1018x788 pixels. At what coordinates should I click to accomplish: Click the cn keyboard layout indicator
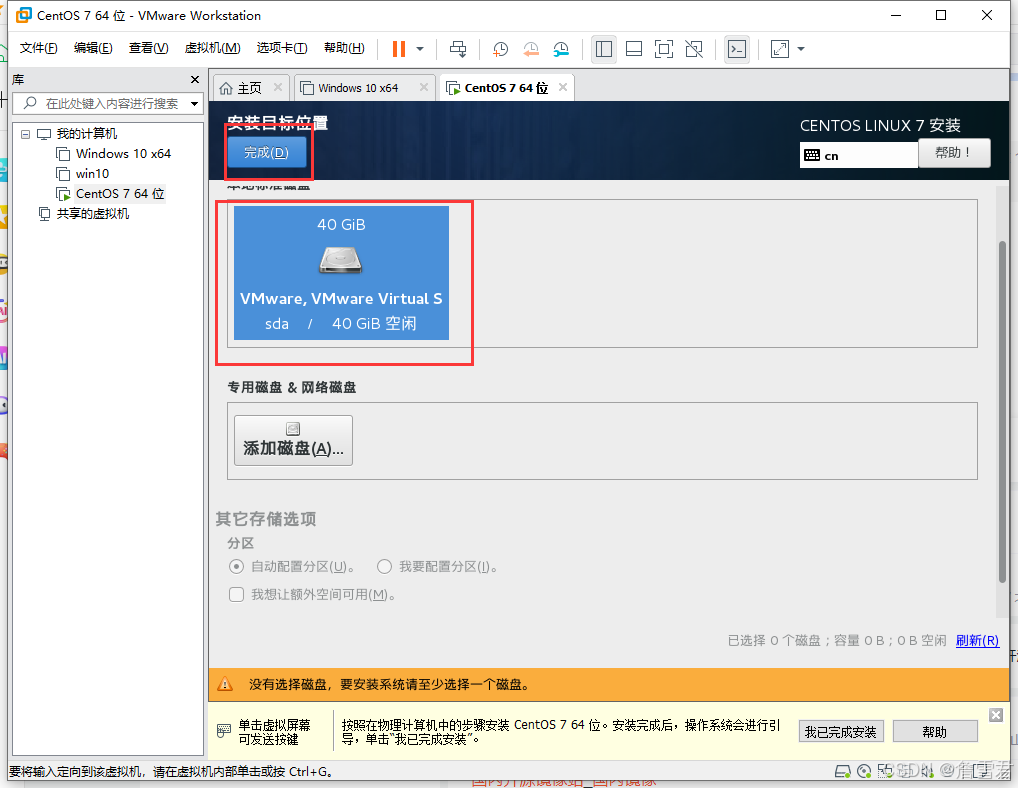coord(858,155)
